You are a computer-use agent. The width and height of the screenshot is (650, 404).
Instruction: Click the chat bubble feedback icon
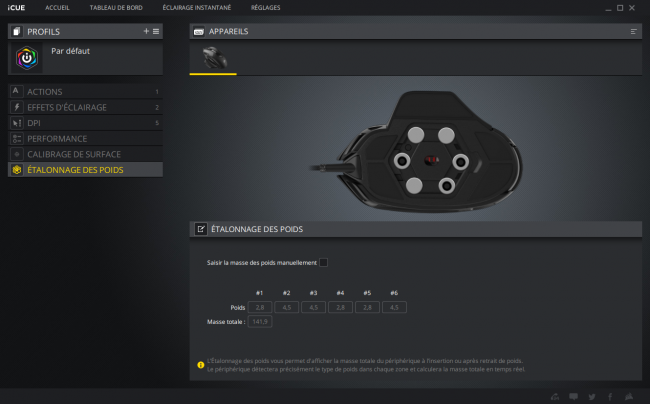pyautogui.click(x=573, y=397)
